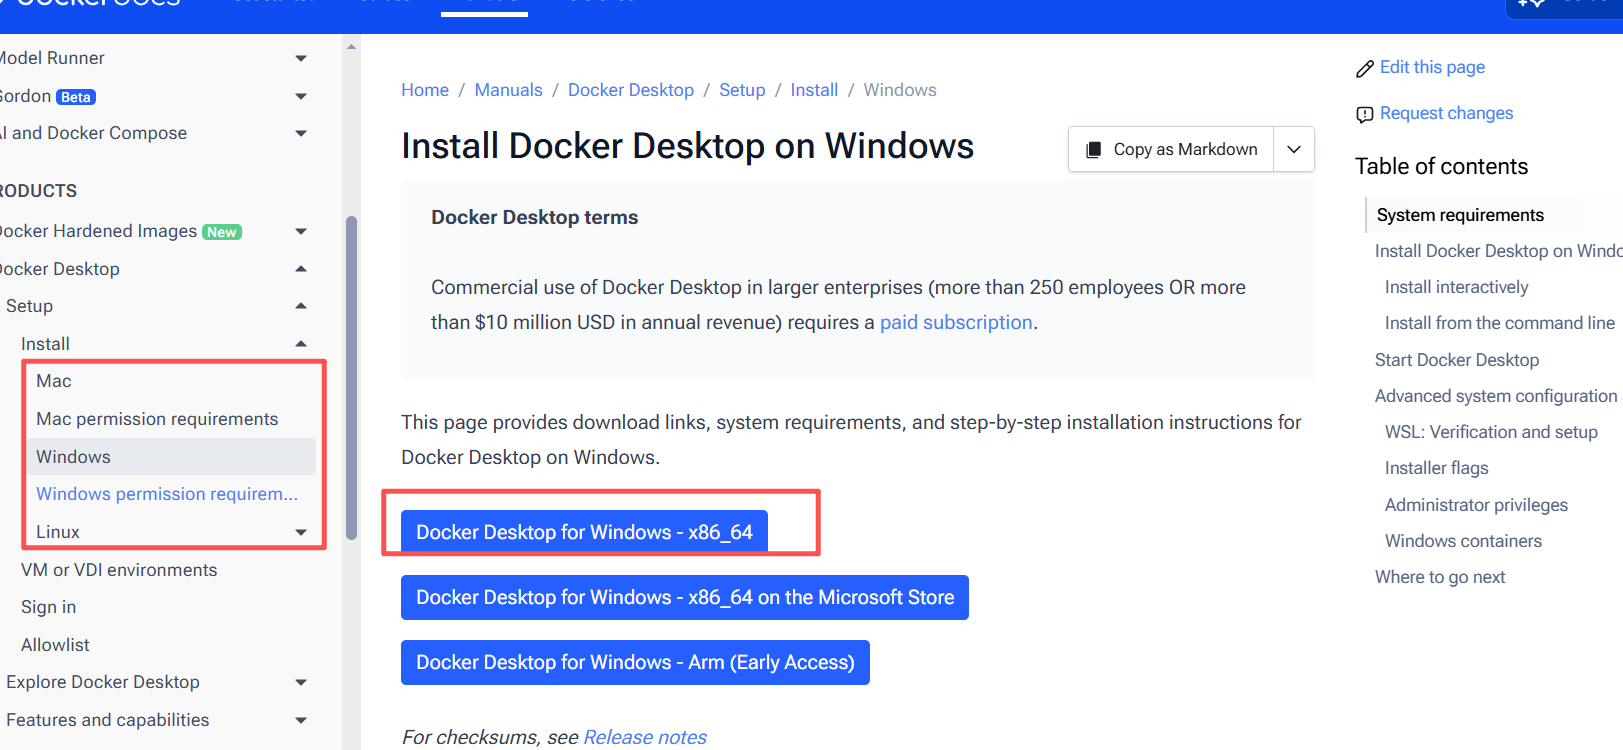Screen dimensions: 1623x750
Task: Click the Docker Hardened Images sidebar label
Action: (x=97, y=231)
